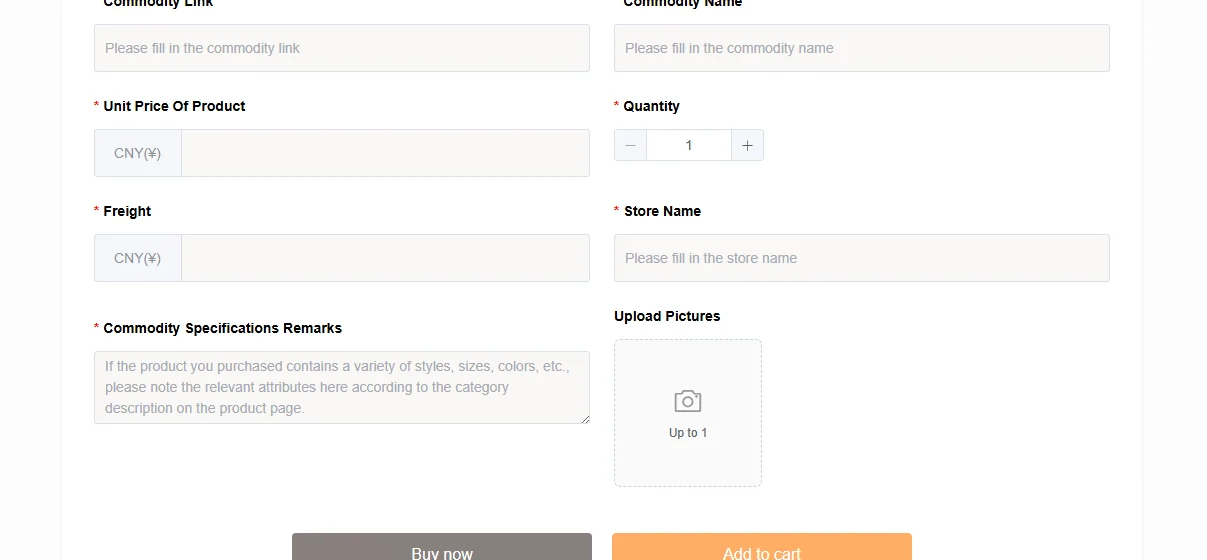Click the CNY(¥) prefix beside unit price
This screenshot has height=560, width=1207.
pos(138,153)
